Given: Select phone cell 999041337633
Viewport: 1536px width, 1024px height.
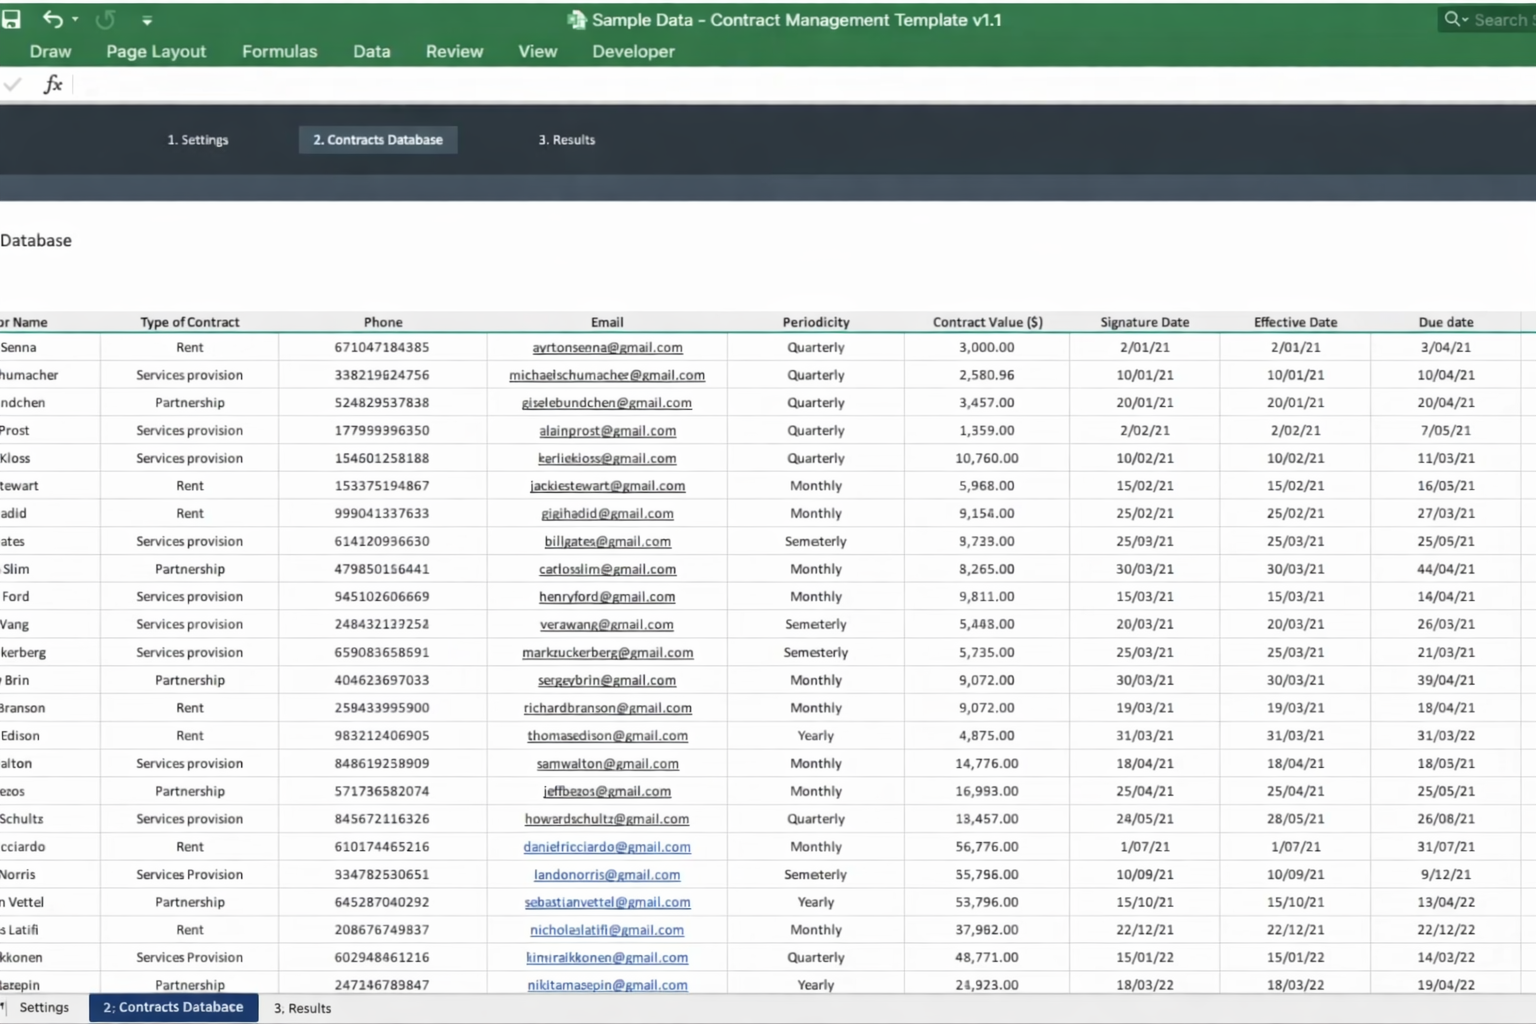Looking at the screenshot, I should pos(382,513).
